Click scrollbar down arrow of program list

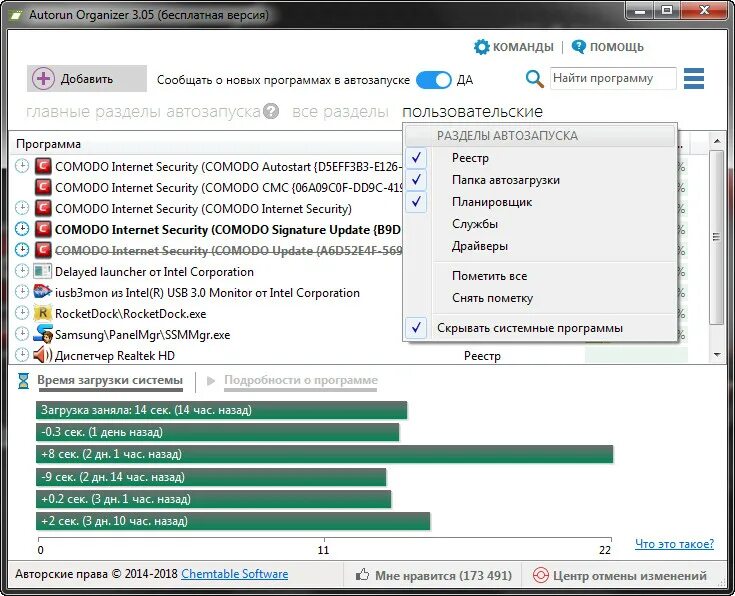coord(717,355)
